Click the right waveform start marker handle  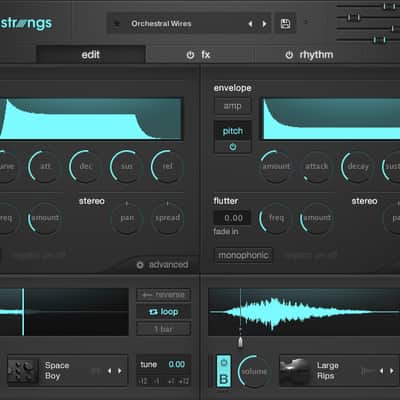240,341
